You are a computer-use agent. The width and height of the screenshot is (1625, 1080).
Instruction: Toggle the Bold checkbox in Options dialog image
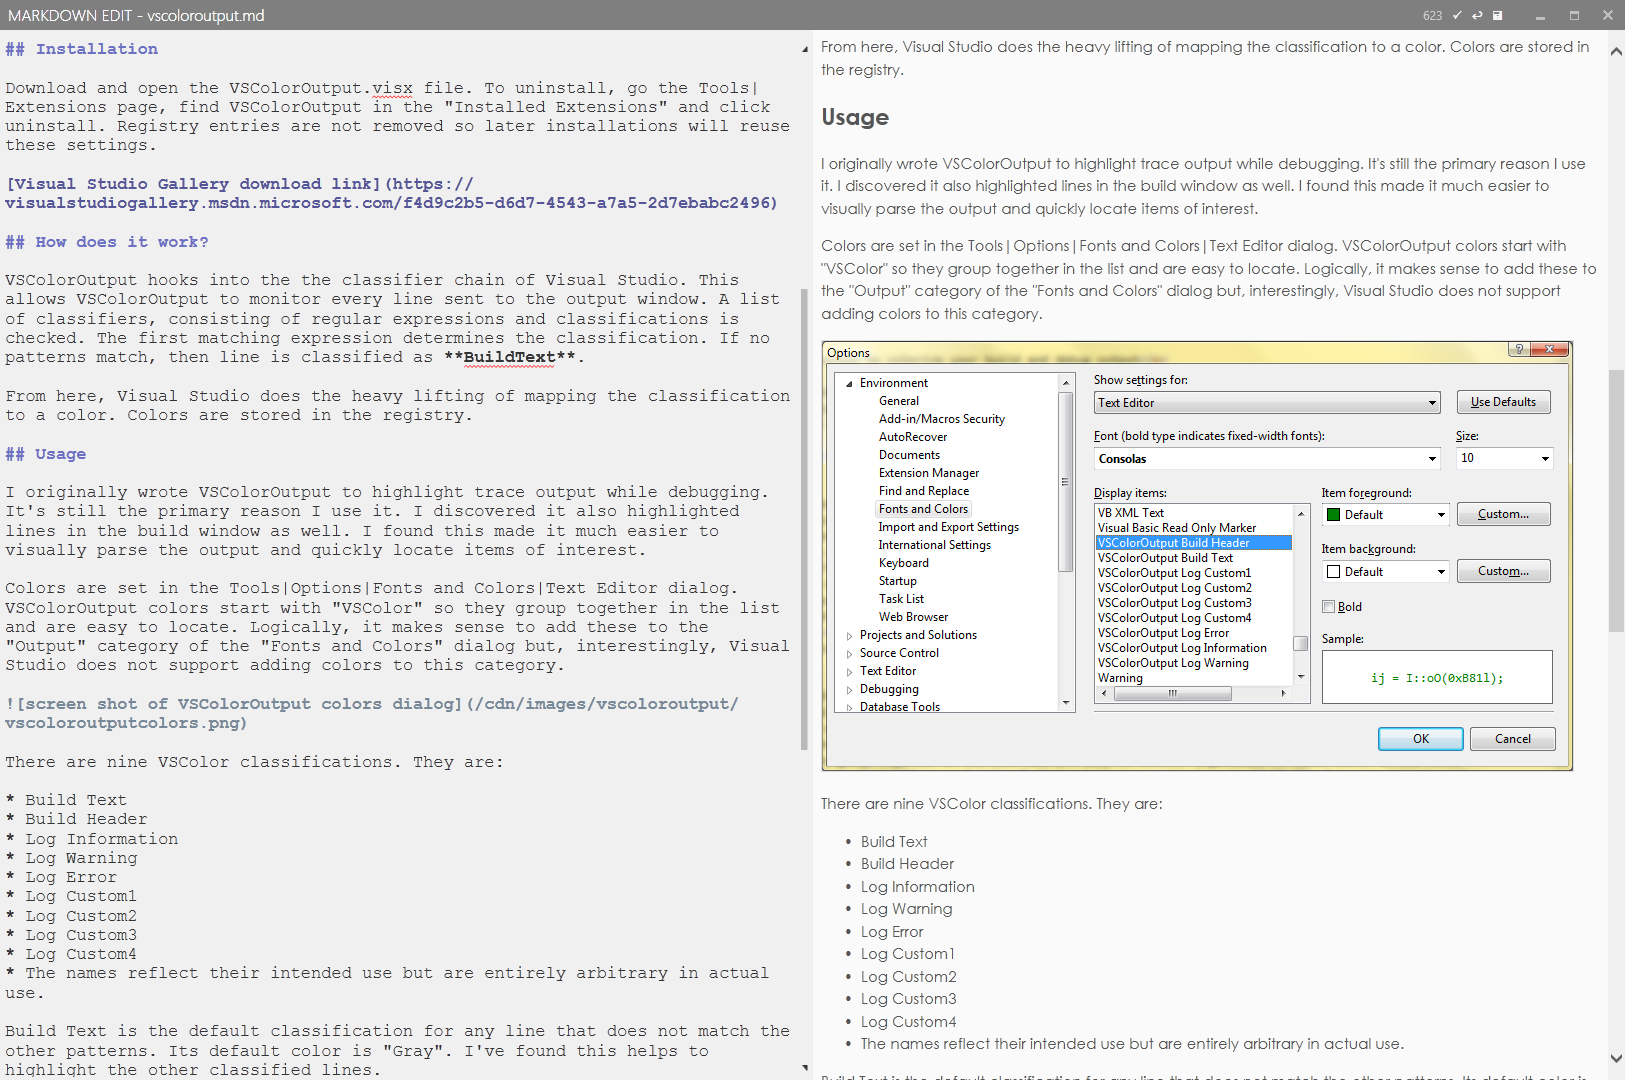[1329, 607]
